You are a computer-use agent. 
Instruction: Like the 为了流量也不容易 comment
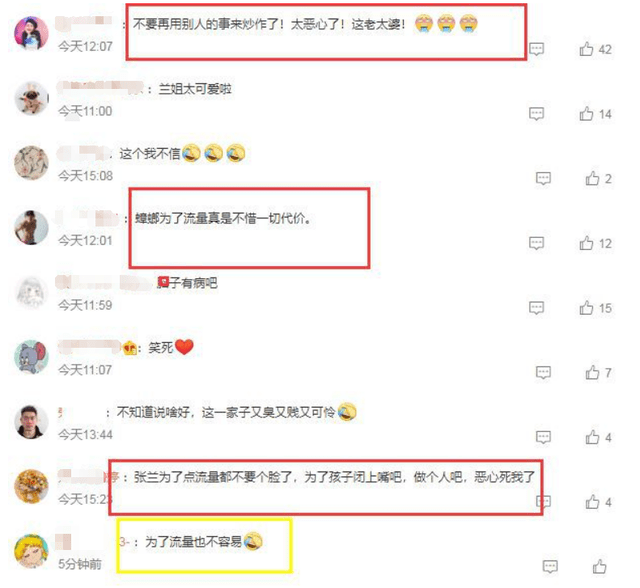[599, 567]
